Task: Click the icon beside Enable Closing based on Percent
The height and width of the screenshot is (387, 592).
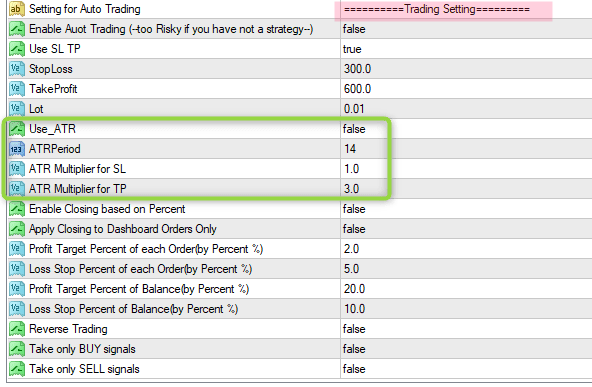Action: tap(17, 209)
